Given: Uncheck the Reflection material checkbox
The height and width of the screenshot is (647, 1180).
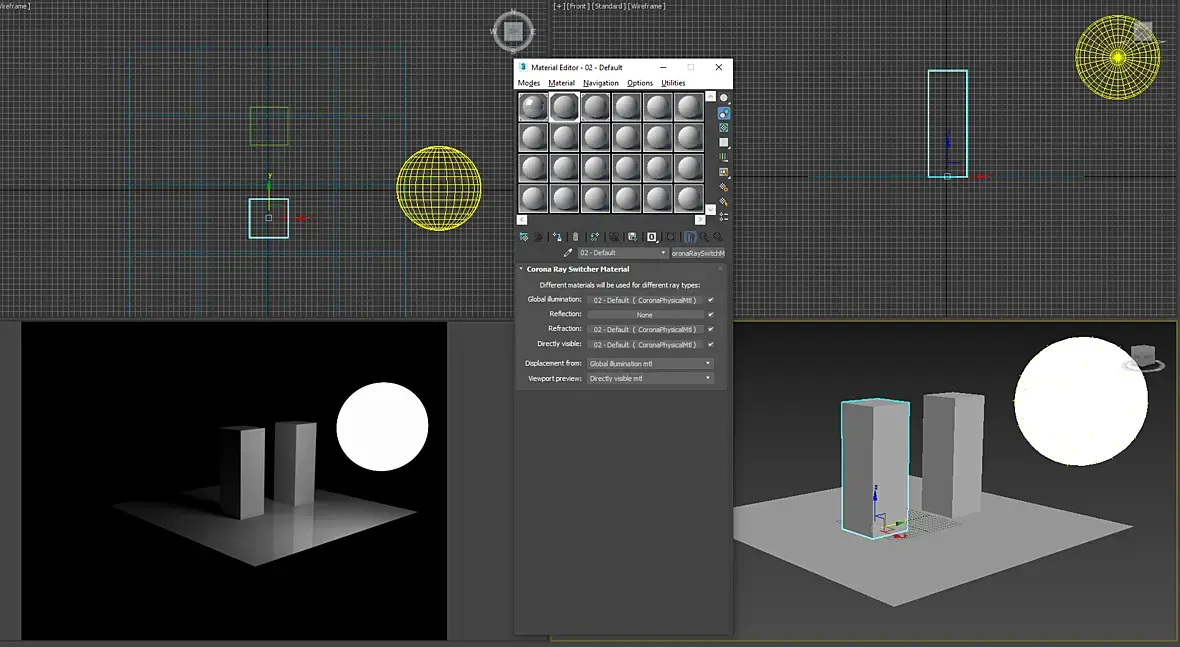Looking at the screenshot, I should (x=711, y=314).
